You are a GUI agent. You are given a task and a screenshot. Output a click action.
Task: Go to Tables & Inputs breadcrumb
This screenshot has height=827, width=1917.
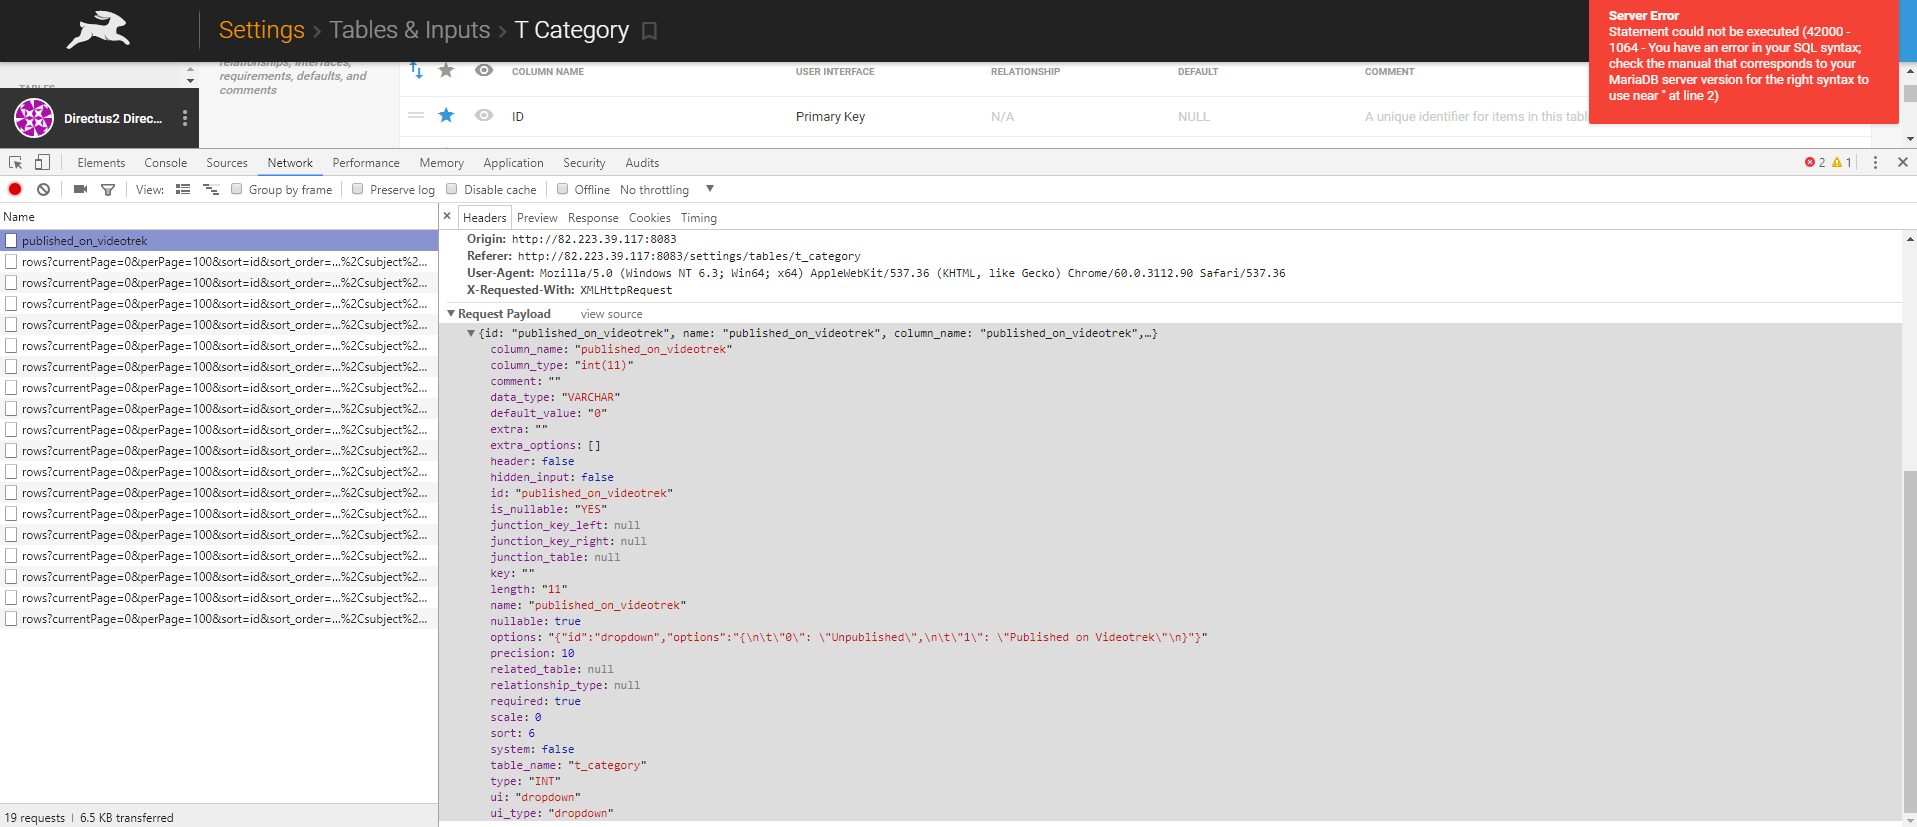pyautogui.click(x=410, y=30)
